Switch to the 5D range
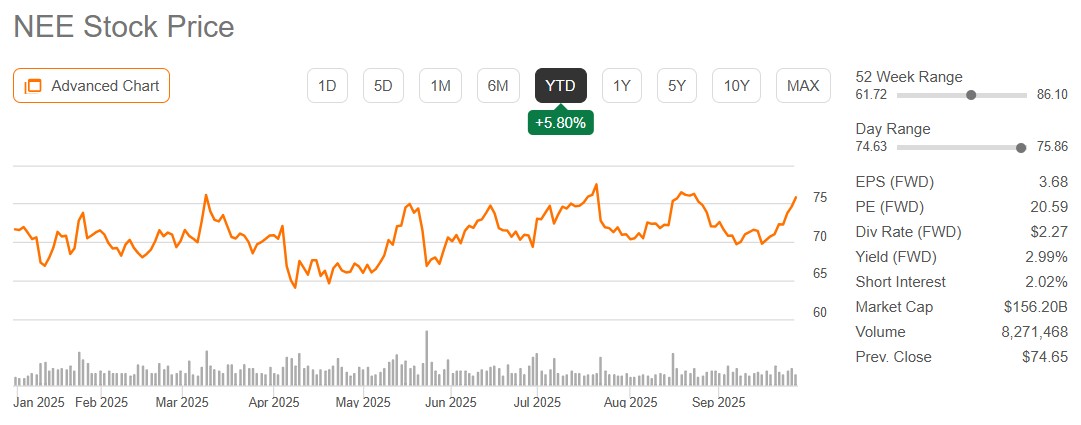The image size is (1081, 425). [x=383, y=86]
